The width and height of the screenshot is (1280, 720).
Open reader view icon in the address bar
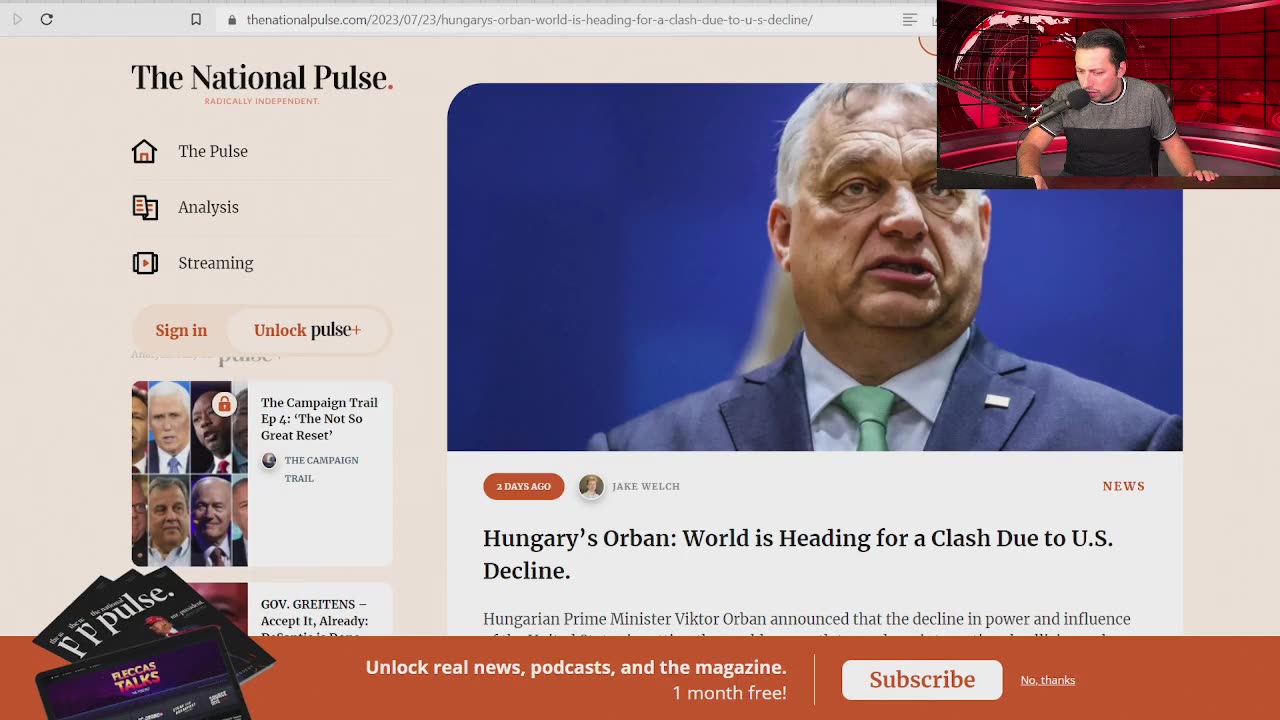[909, 19]
